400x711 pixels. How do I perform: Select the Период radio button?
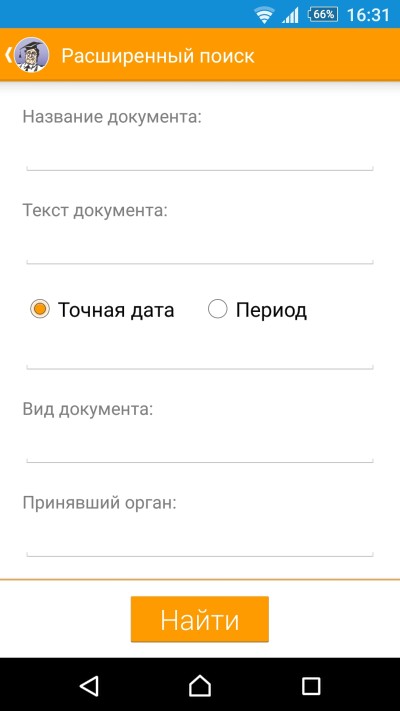217,310
